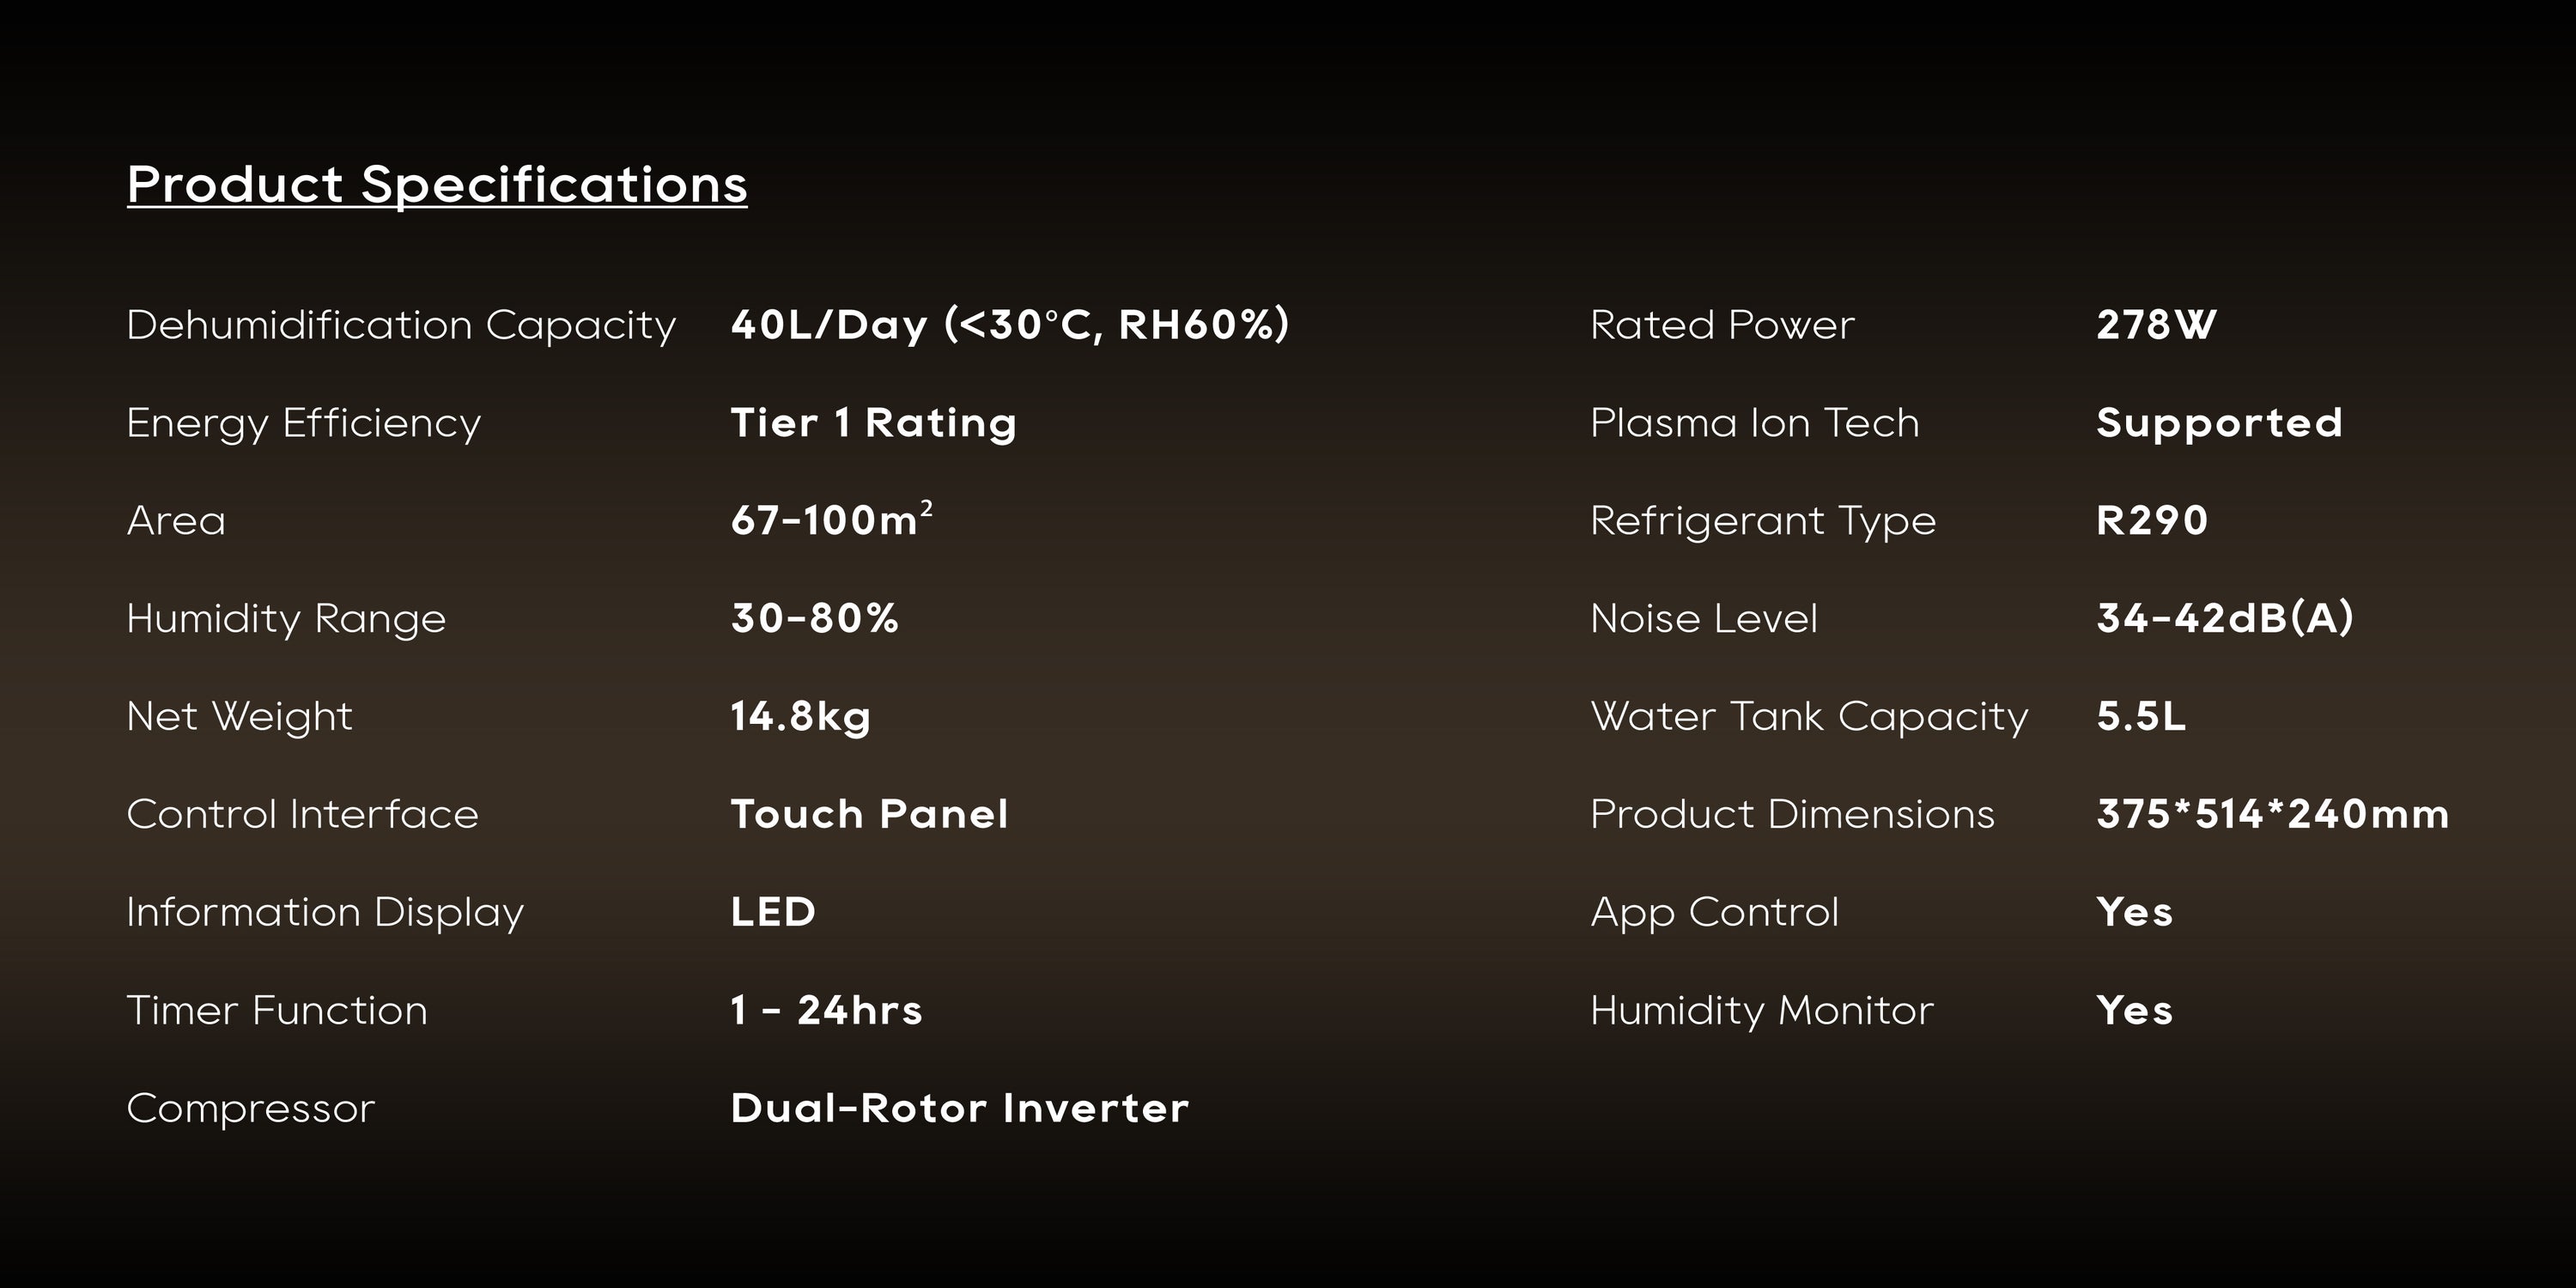Viewport: 2576px width, 1288px height.
Task: Select the R290 refrigerant value
Action: (x=2151, y=520)
